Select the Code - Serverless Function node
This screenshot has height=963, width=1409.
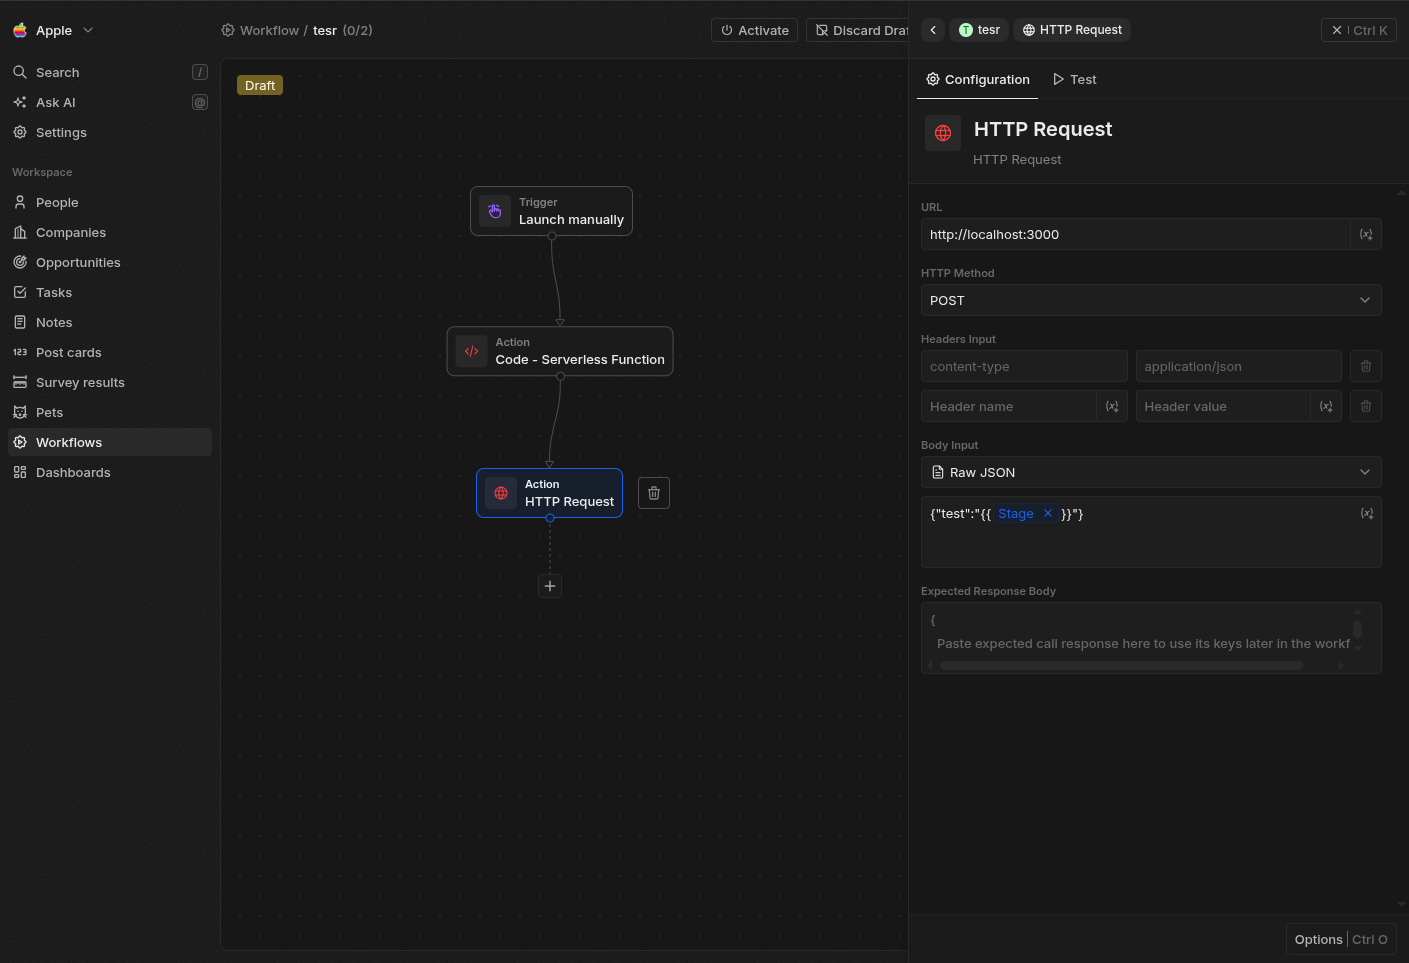560,351
